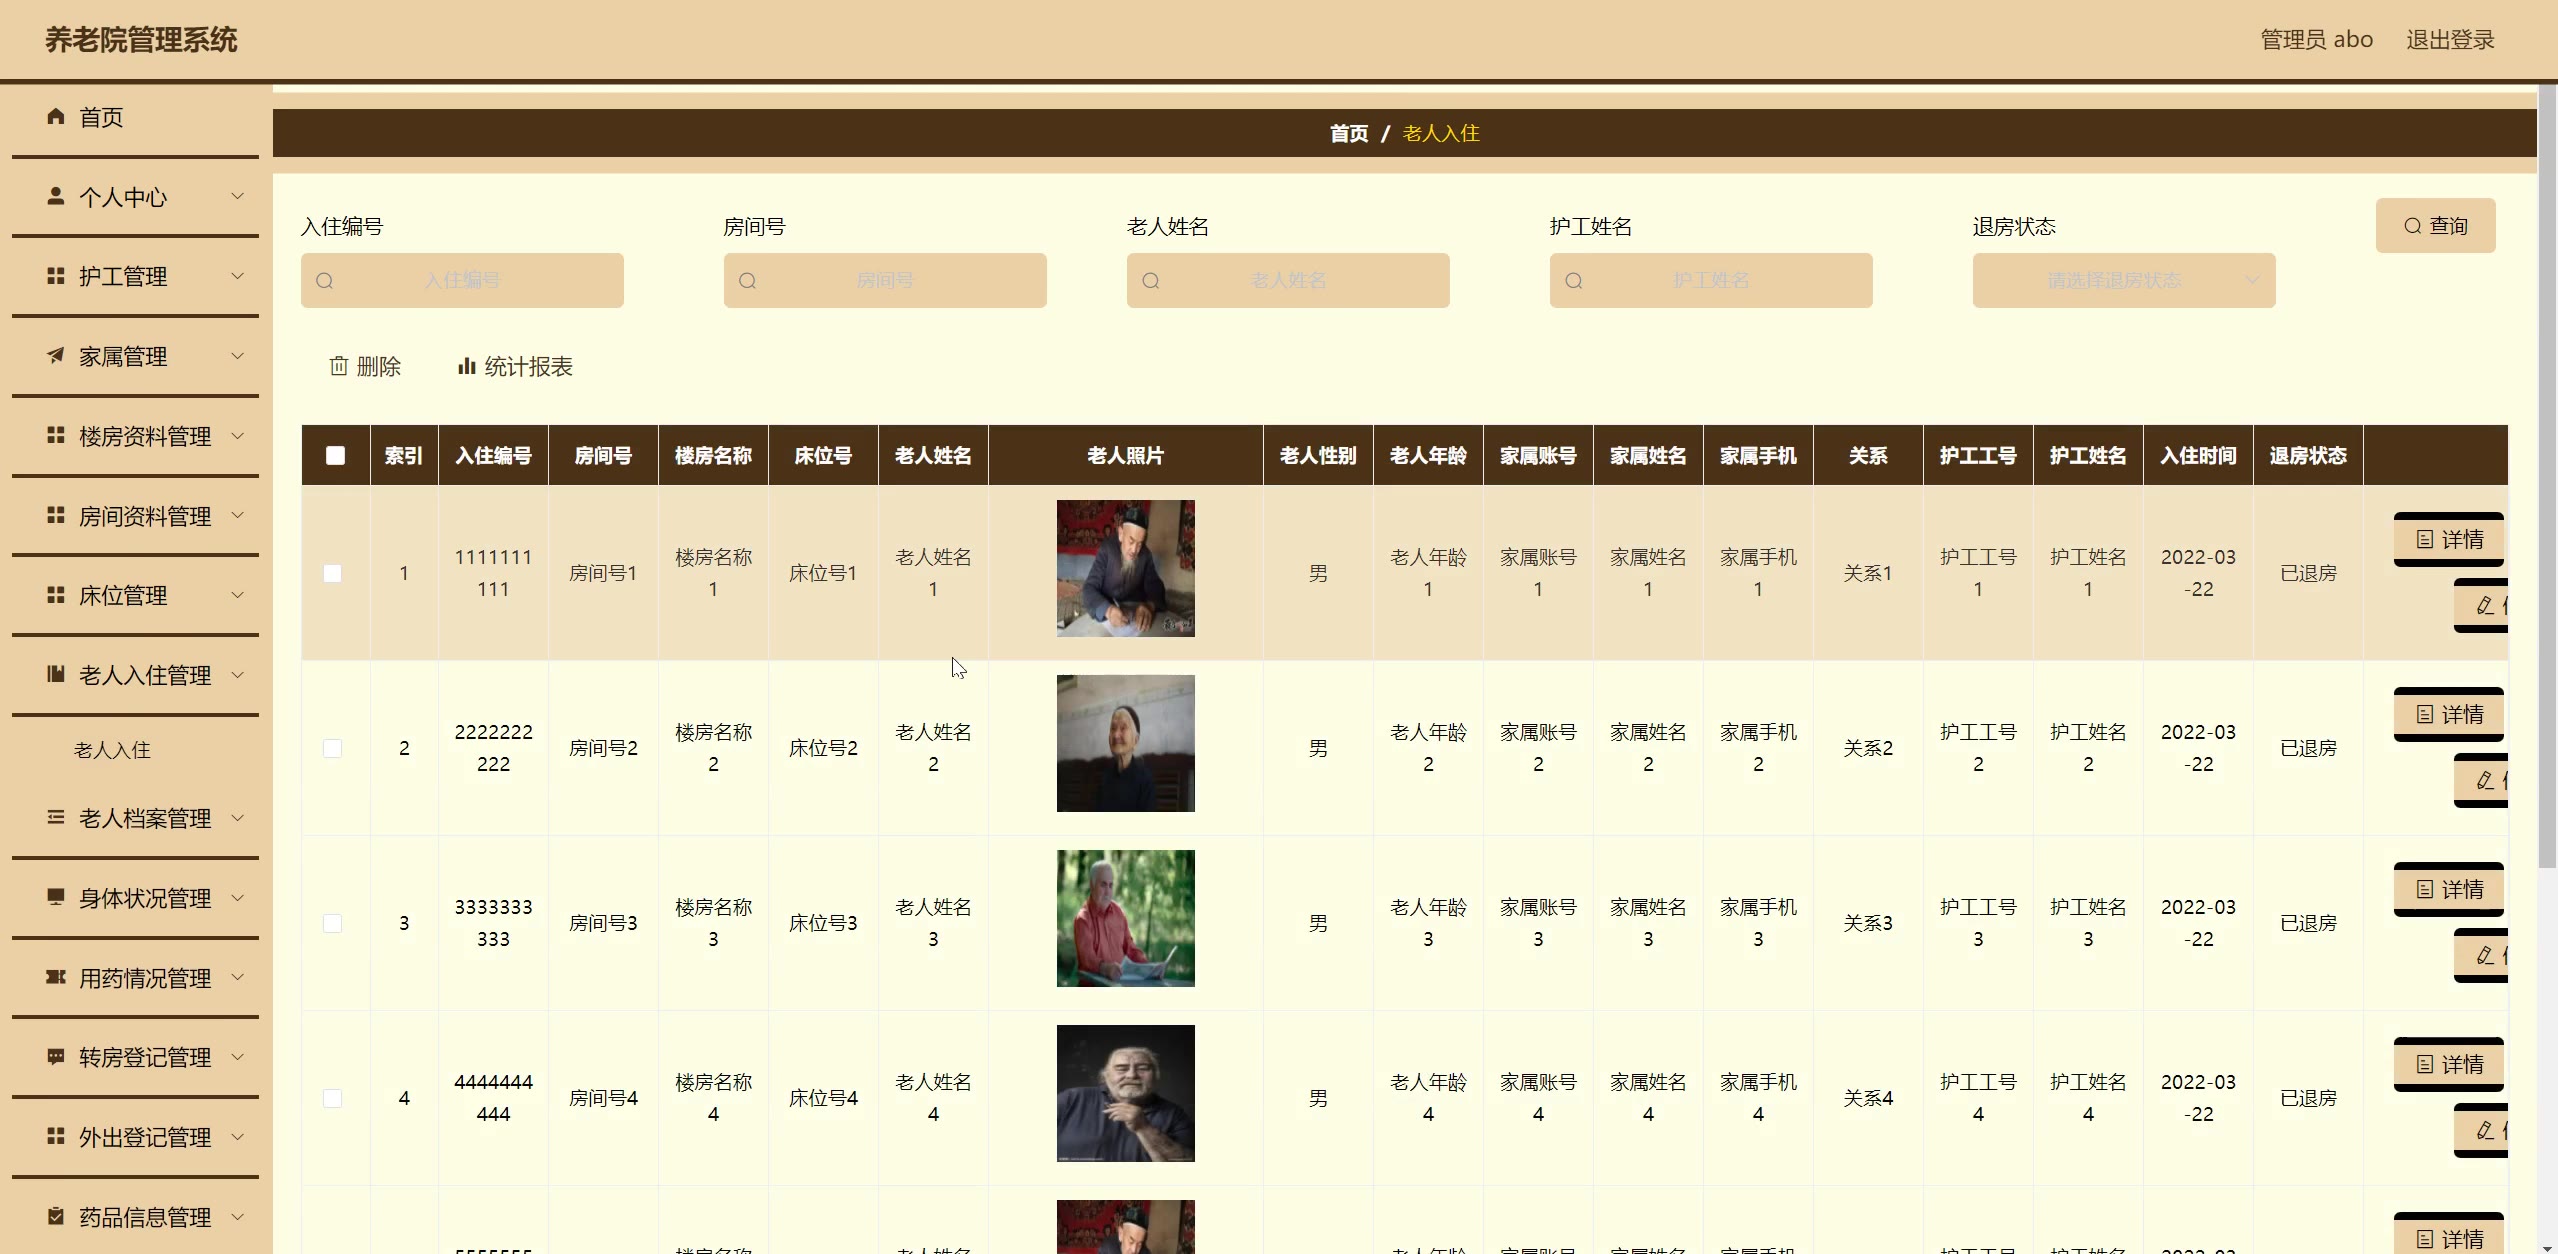This screenshot has height=1254, width=2558.
Task: Click the person icon for 个人中心
Action: point(56,196)
